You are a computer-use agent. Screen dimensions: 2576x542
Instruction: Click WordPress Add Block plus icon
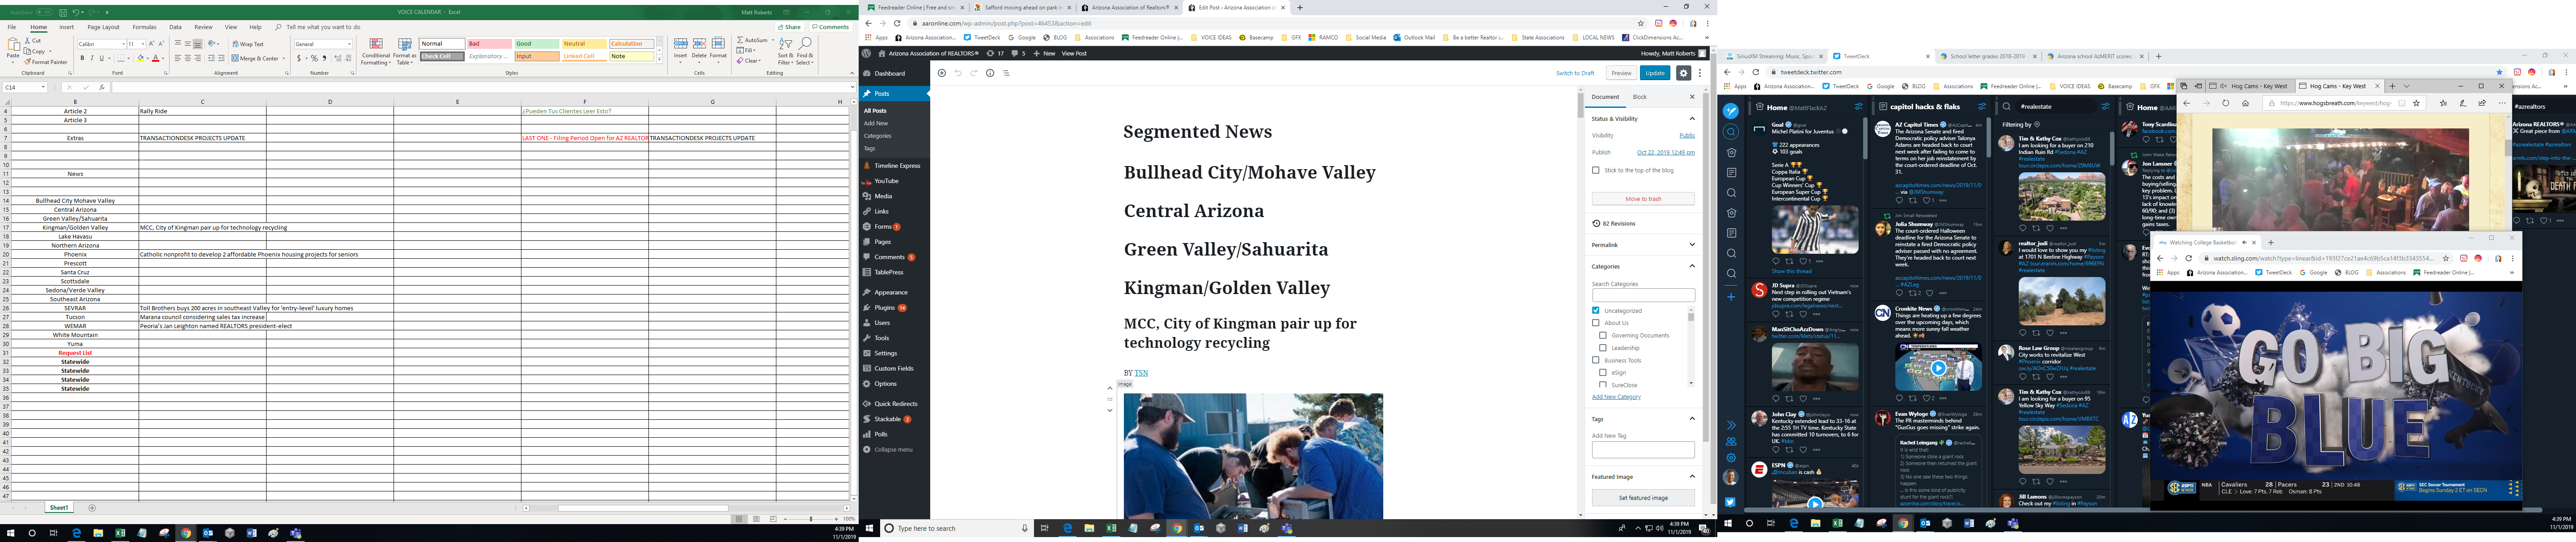[942, 73]
